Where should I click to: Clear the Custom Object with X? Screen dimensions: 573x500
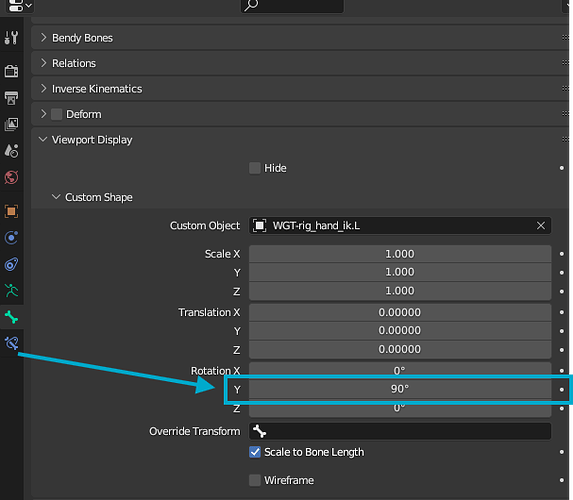tap(541, 226)
